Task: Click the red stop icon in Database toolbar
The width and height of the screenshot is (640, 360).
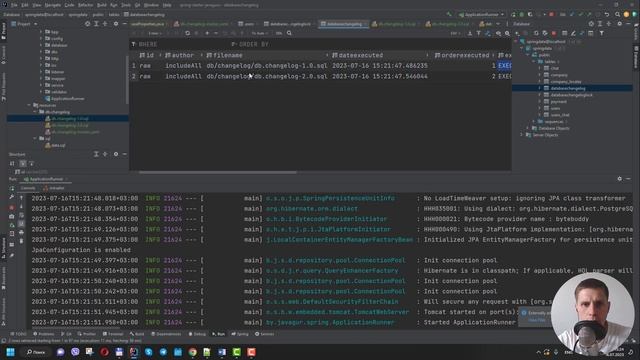Action: coord(554,33)
